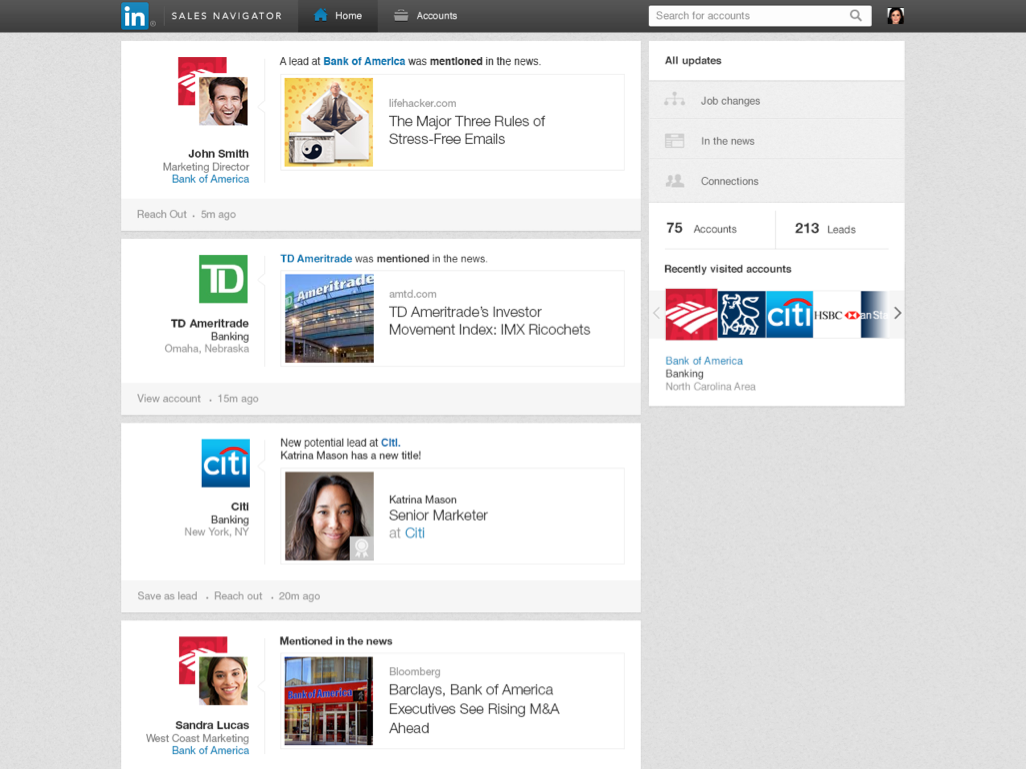Filter updates by Connections
1026x769 pixels.
777,181
